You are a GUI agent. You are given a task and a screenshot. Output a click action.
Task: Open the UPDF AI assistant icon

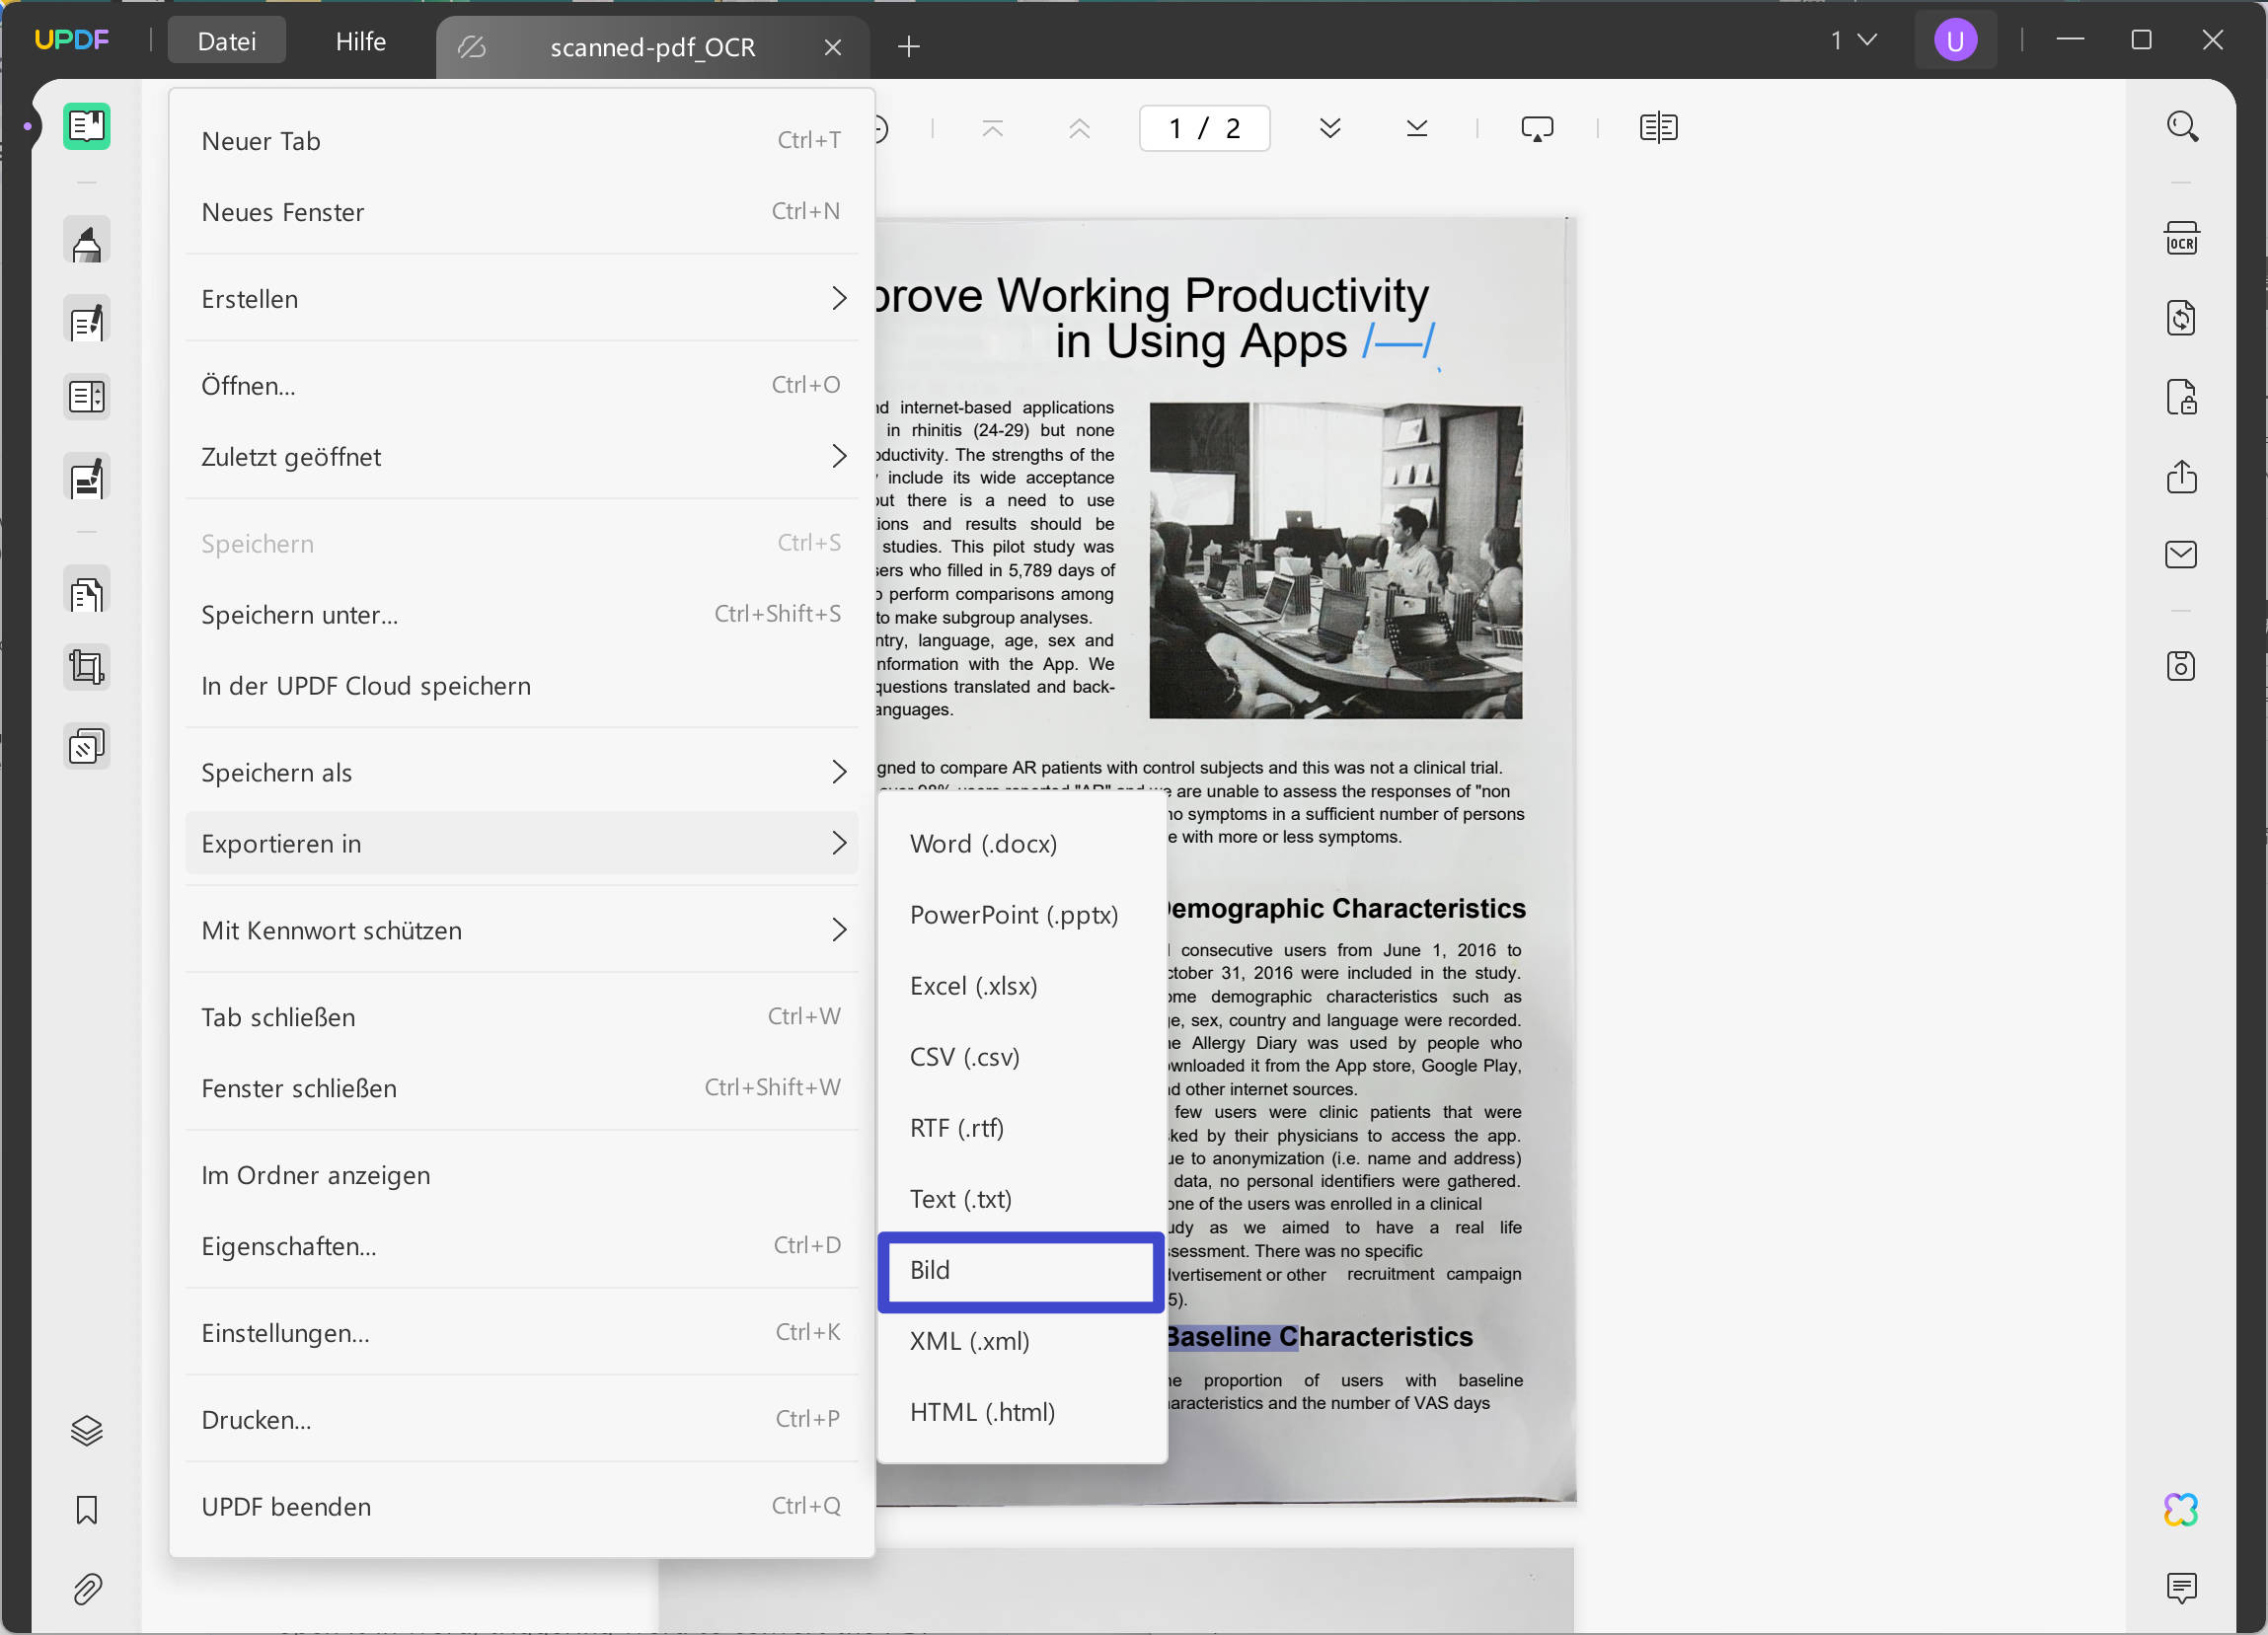click(x=2181, y=1509)
